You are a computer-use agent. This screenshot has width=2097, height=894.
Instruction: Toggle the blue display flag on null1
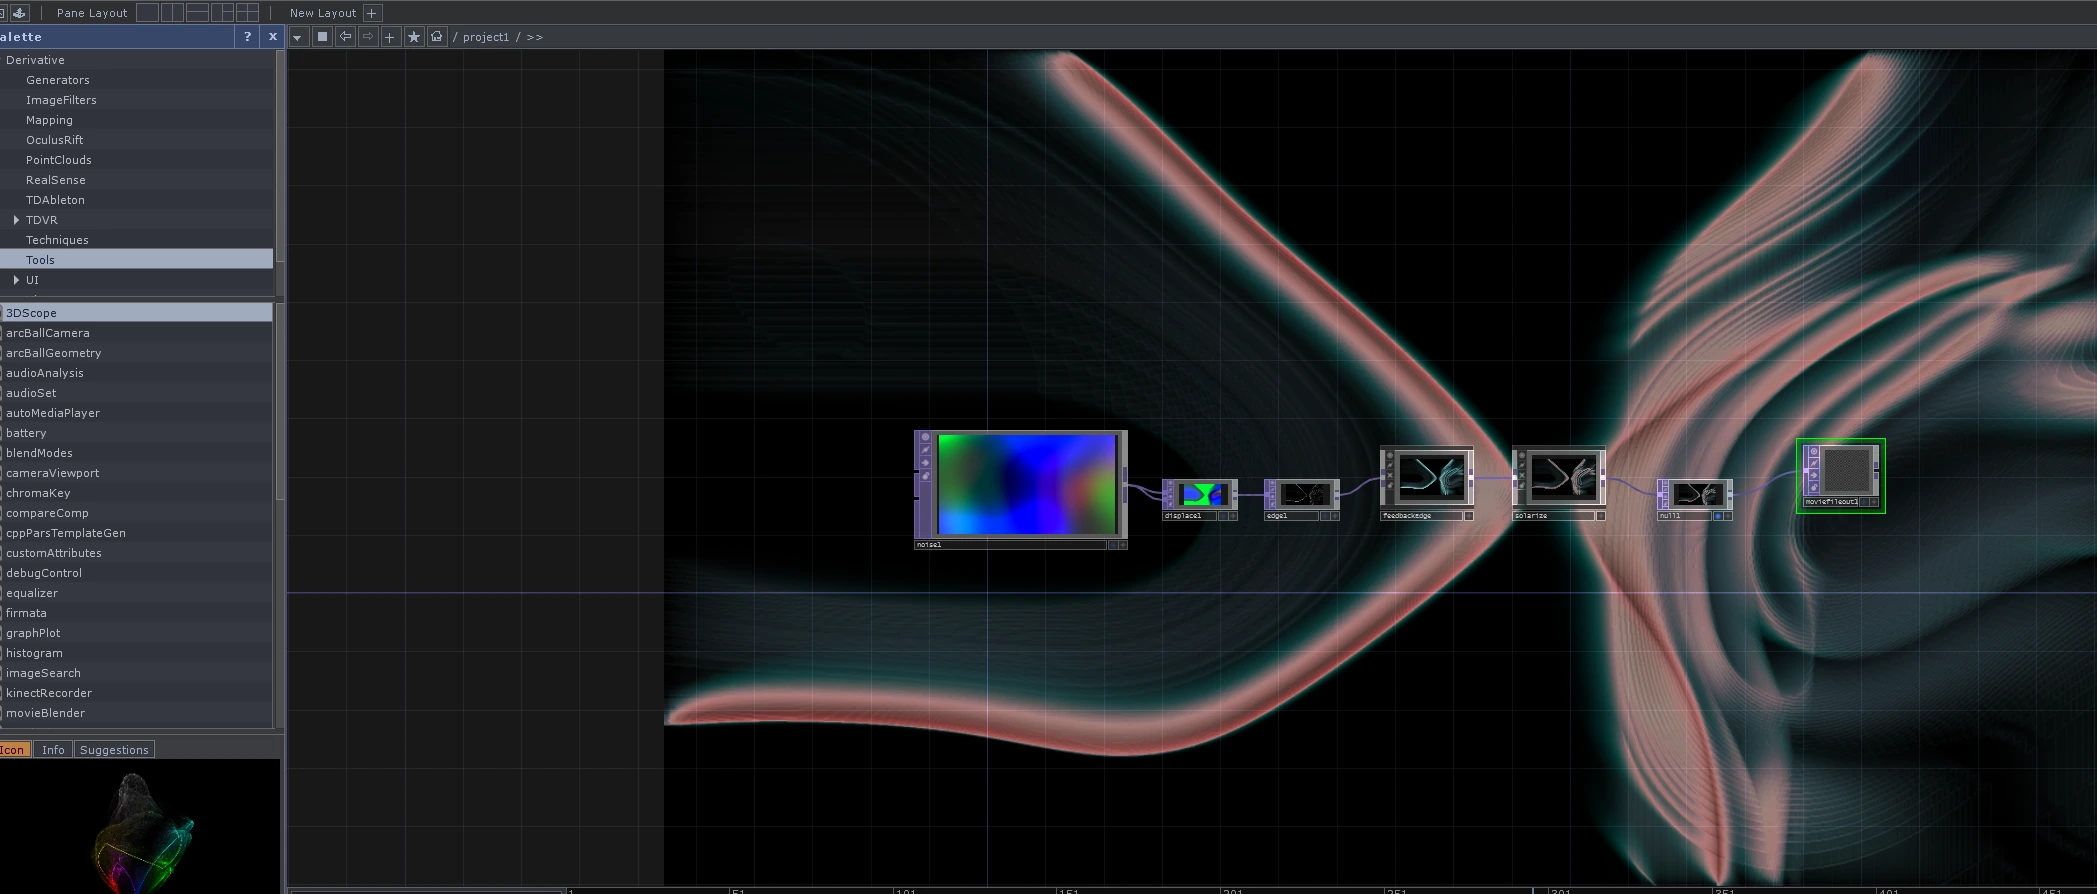[x=1718, y=516]
